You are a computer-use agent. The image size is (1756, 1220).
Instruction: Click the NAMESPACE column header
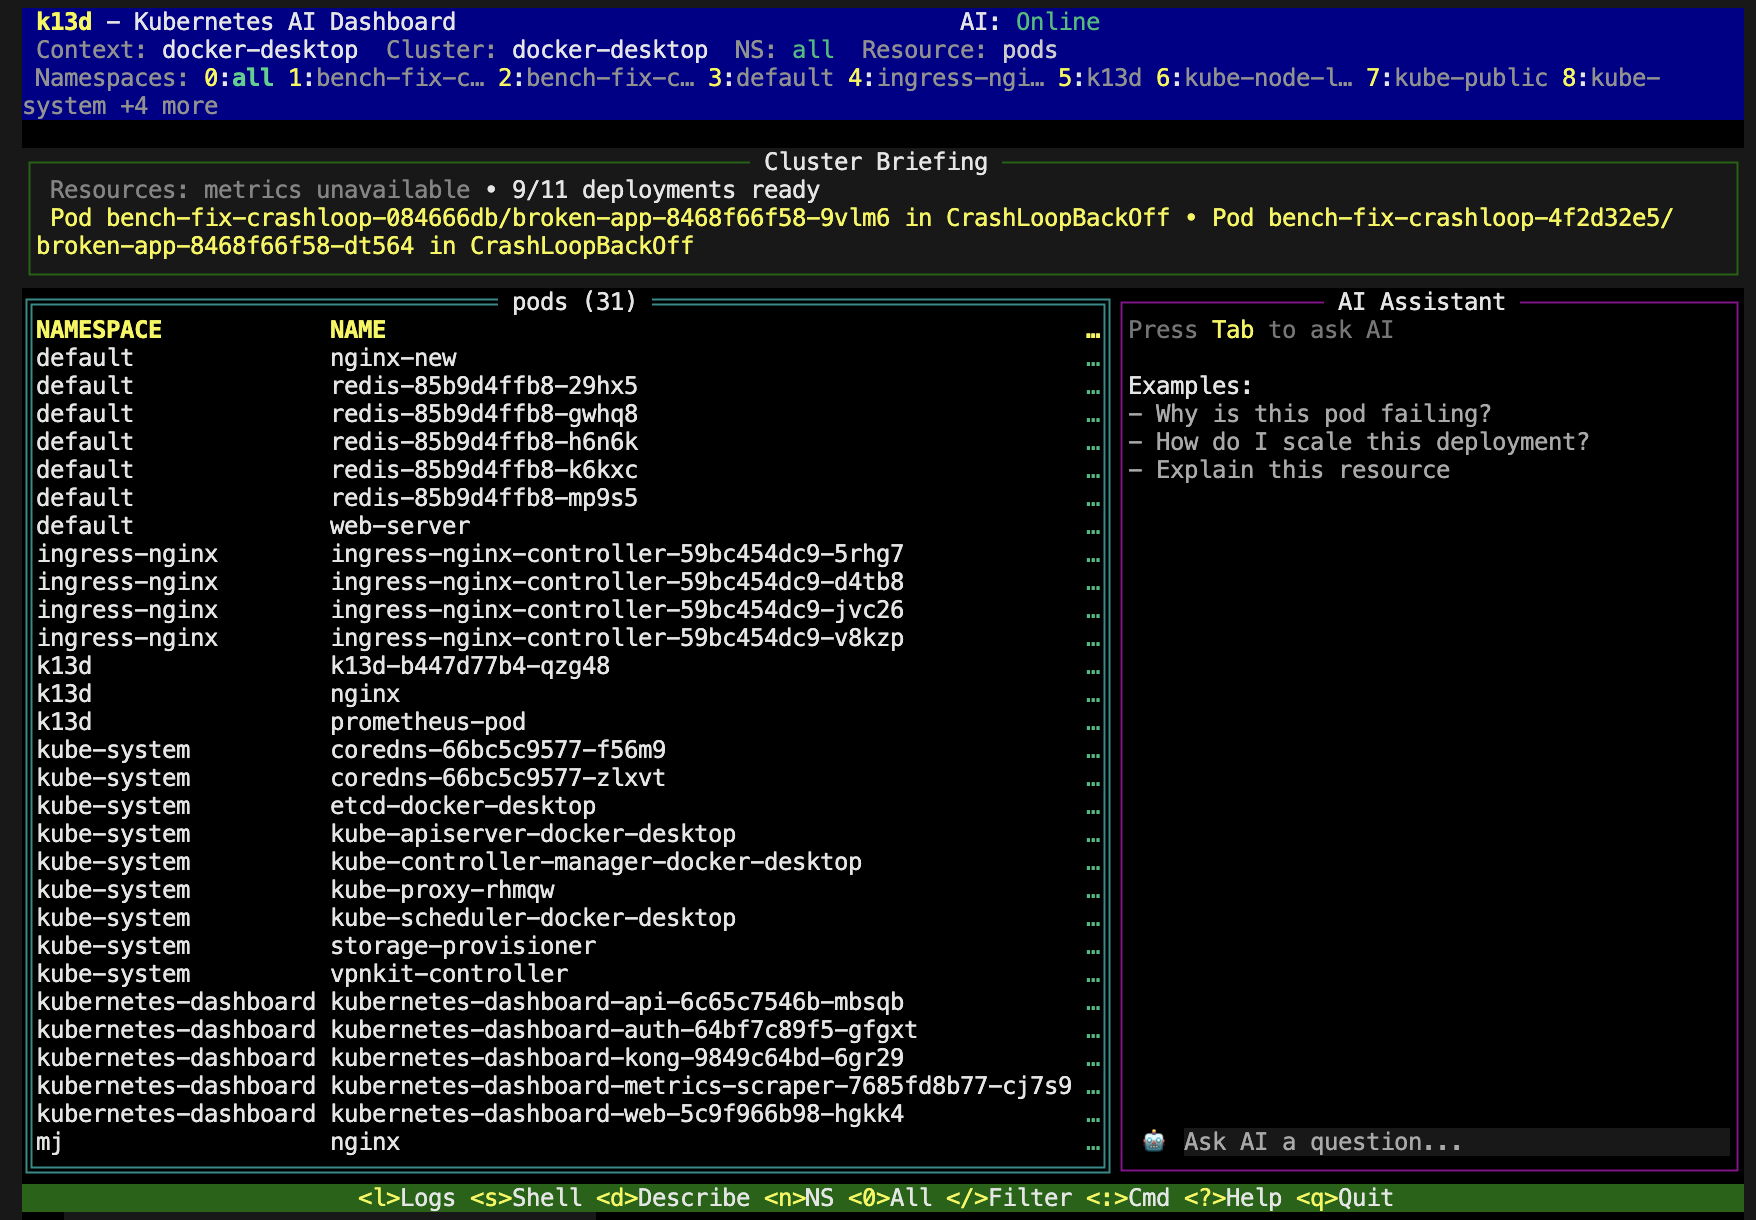[x=99, y=330]
